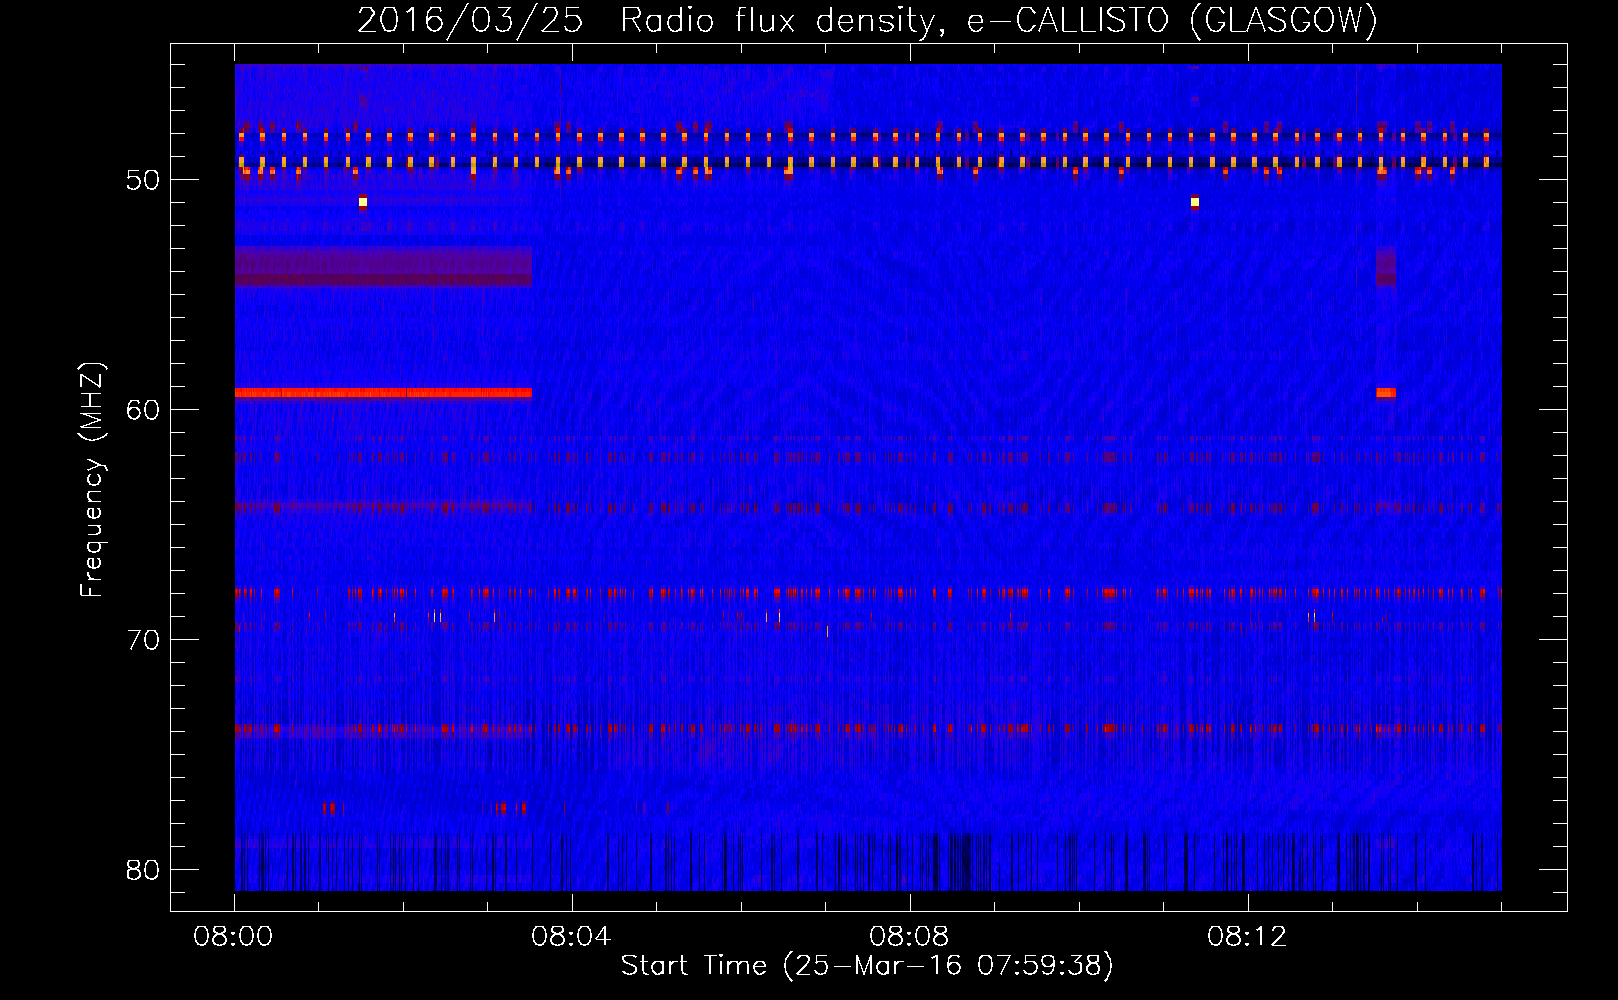This screenshot has width=1618, height=1000.
Task: Click the purple band between 53 and 55 MHz
Action: coord(383,266)
